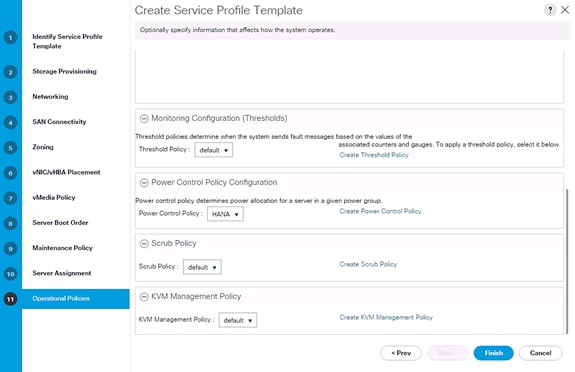This screenshot has height=372, width=575.
Task: Click step 10 circle for Server Assignment
Action: (10, 274)
